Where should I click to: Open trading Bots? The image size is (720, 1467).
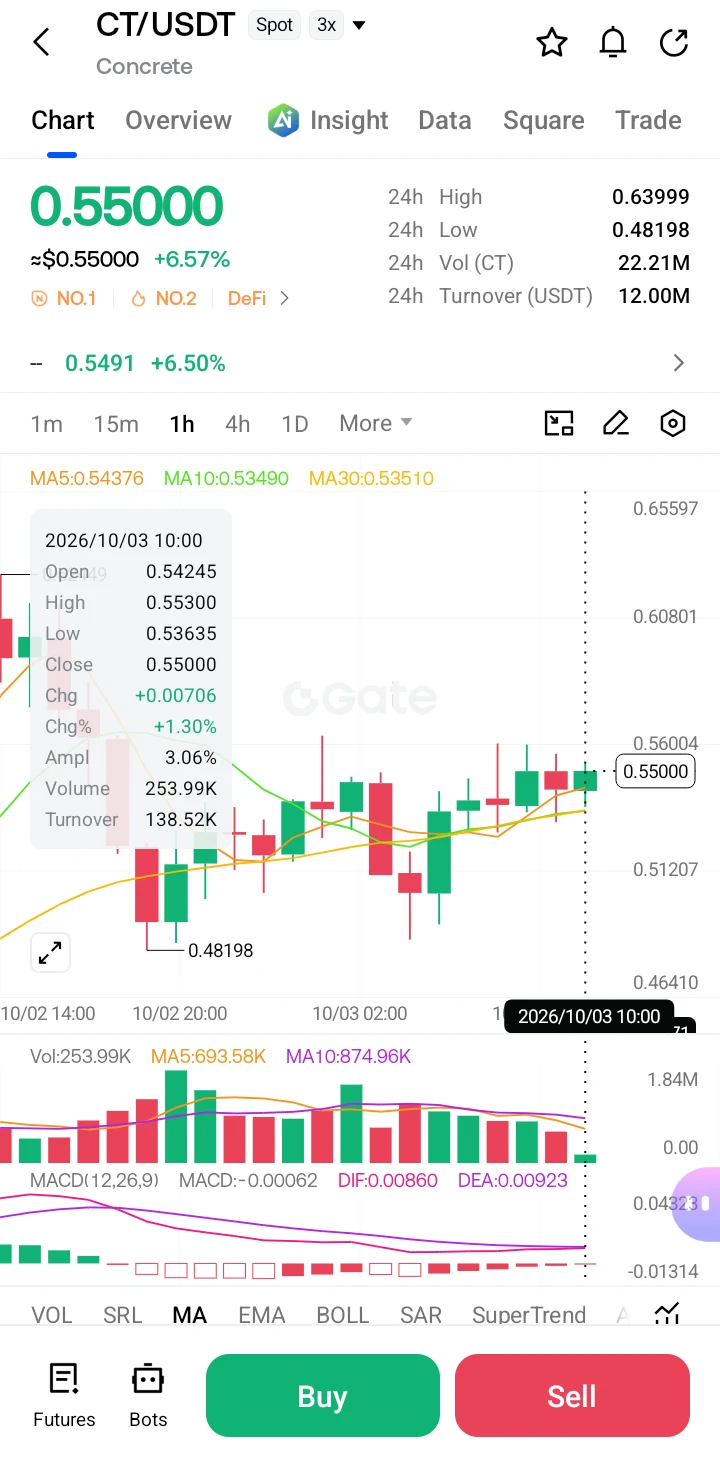(x=148, y=1395)
